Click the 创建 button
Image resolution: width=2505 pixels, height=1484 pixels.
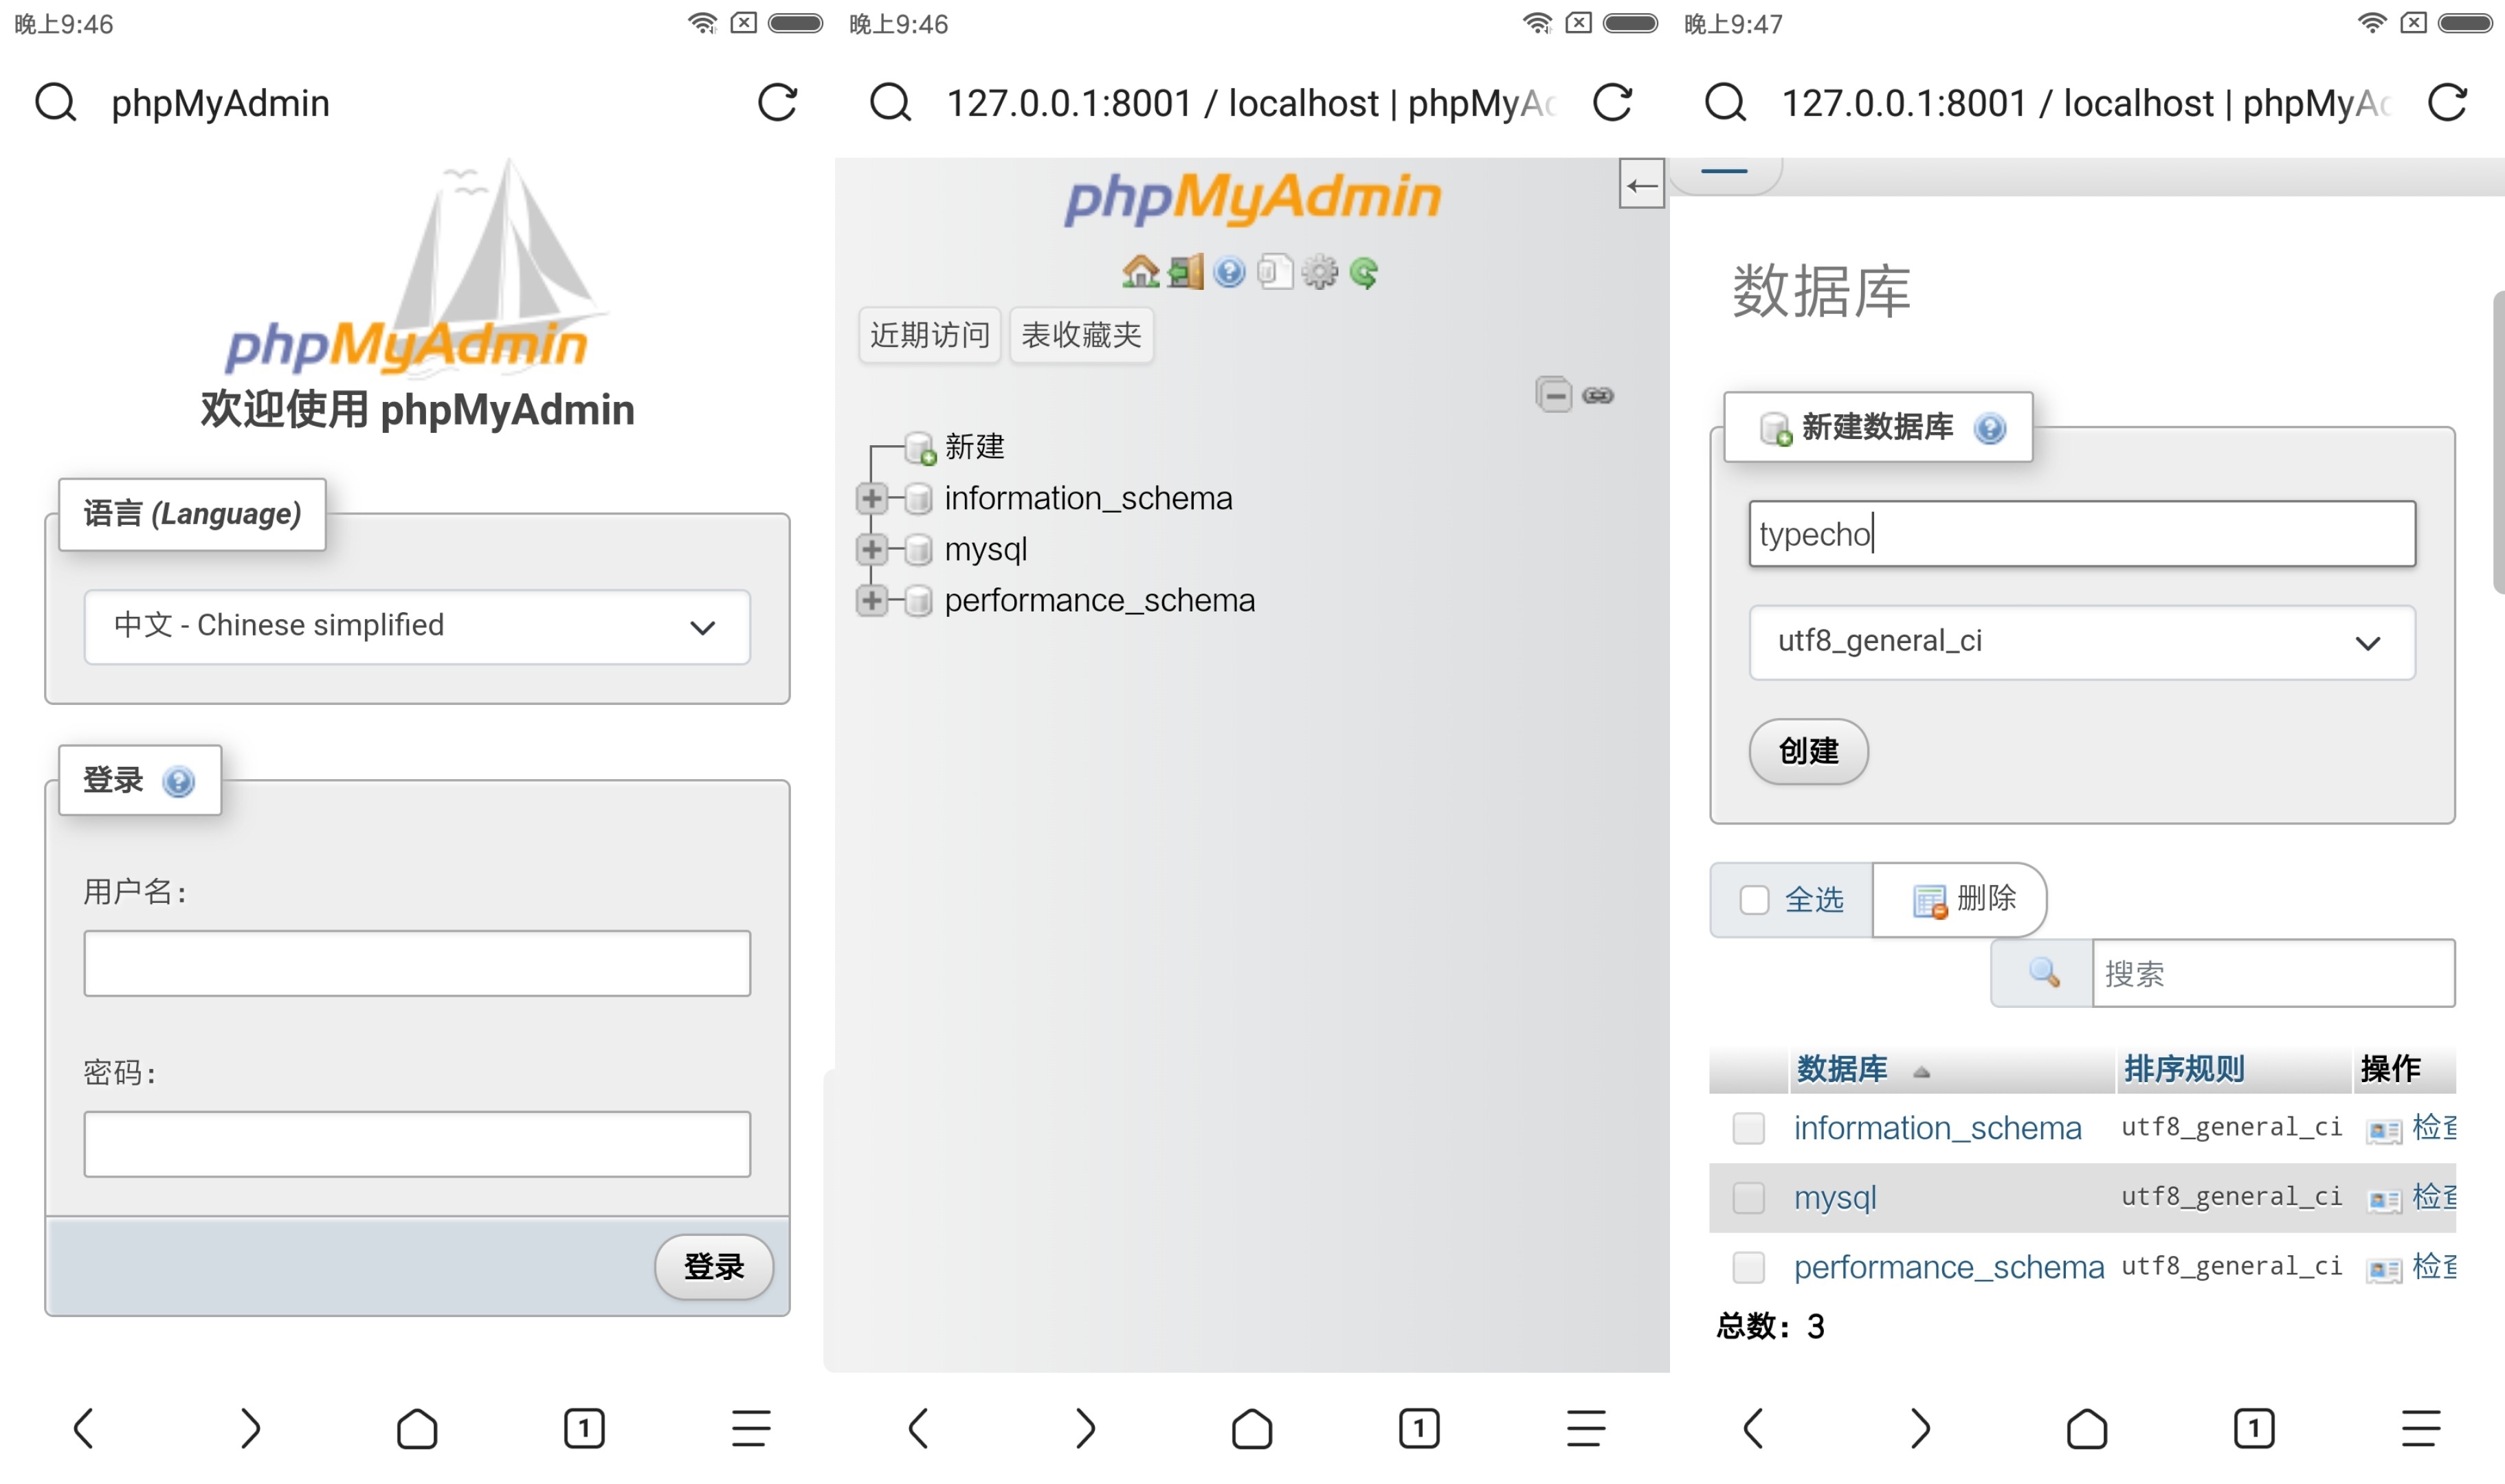[x=1808, y=751]
